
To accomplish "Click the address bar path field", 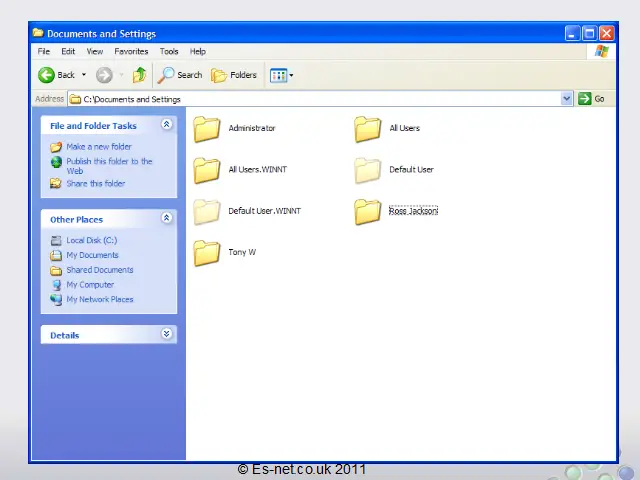I will (314, 99).
